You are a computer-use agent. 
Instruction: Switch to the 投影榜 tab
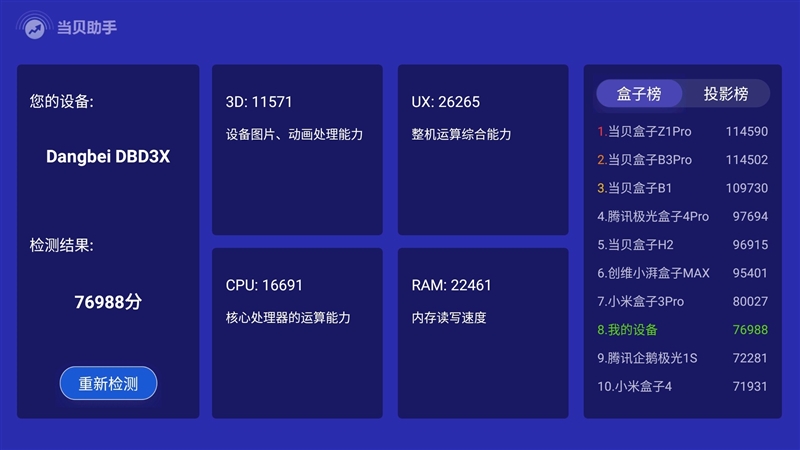(x=726, y=94)
